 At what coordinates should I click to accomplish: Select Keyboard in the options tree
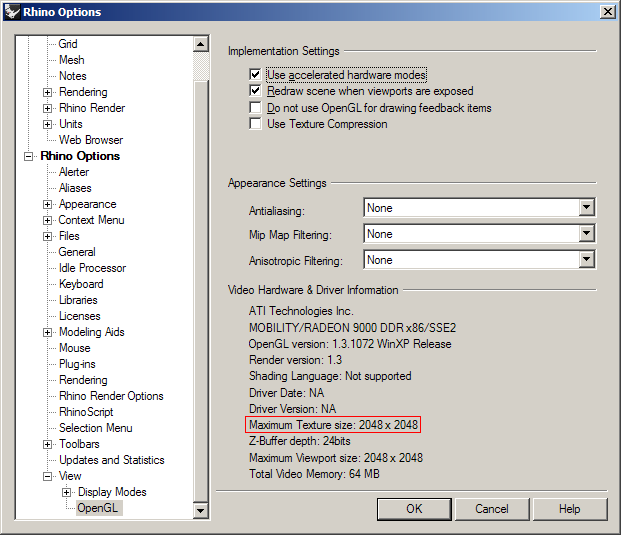80,284
